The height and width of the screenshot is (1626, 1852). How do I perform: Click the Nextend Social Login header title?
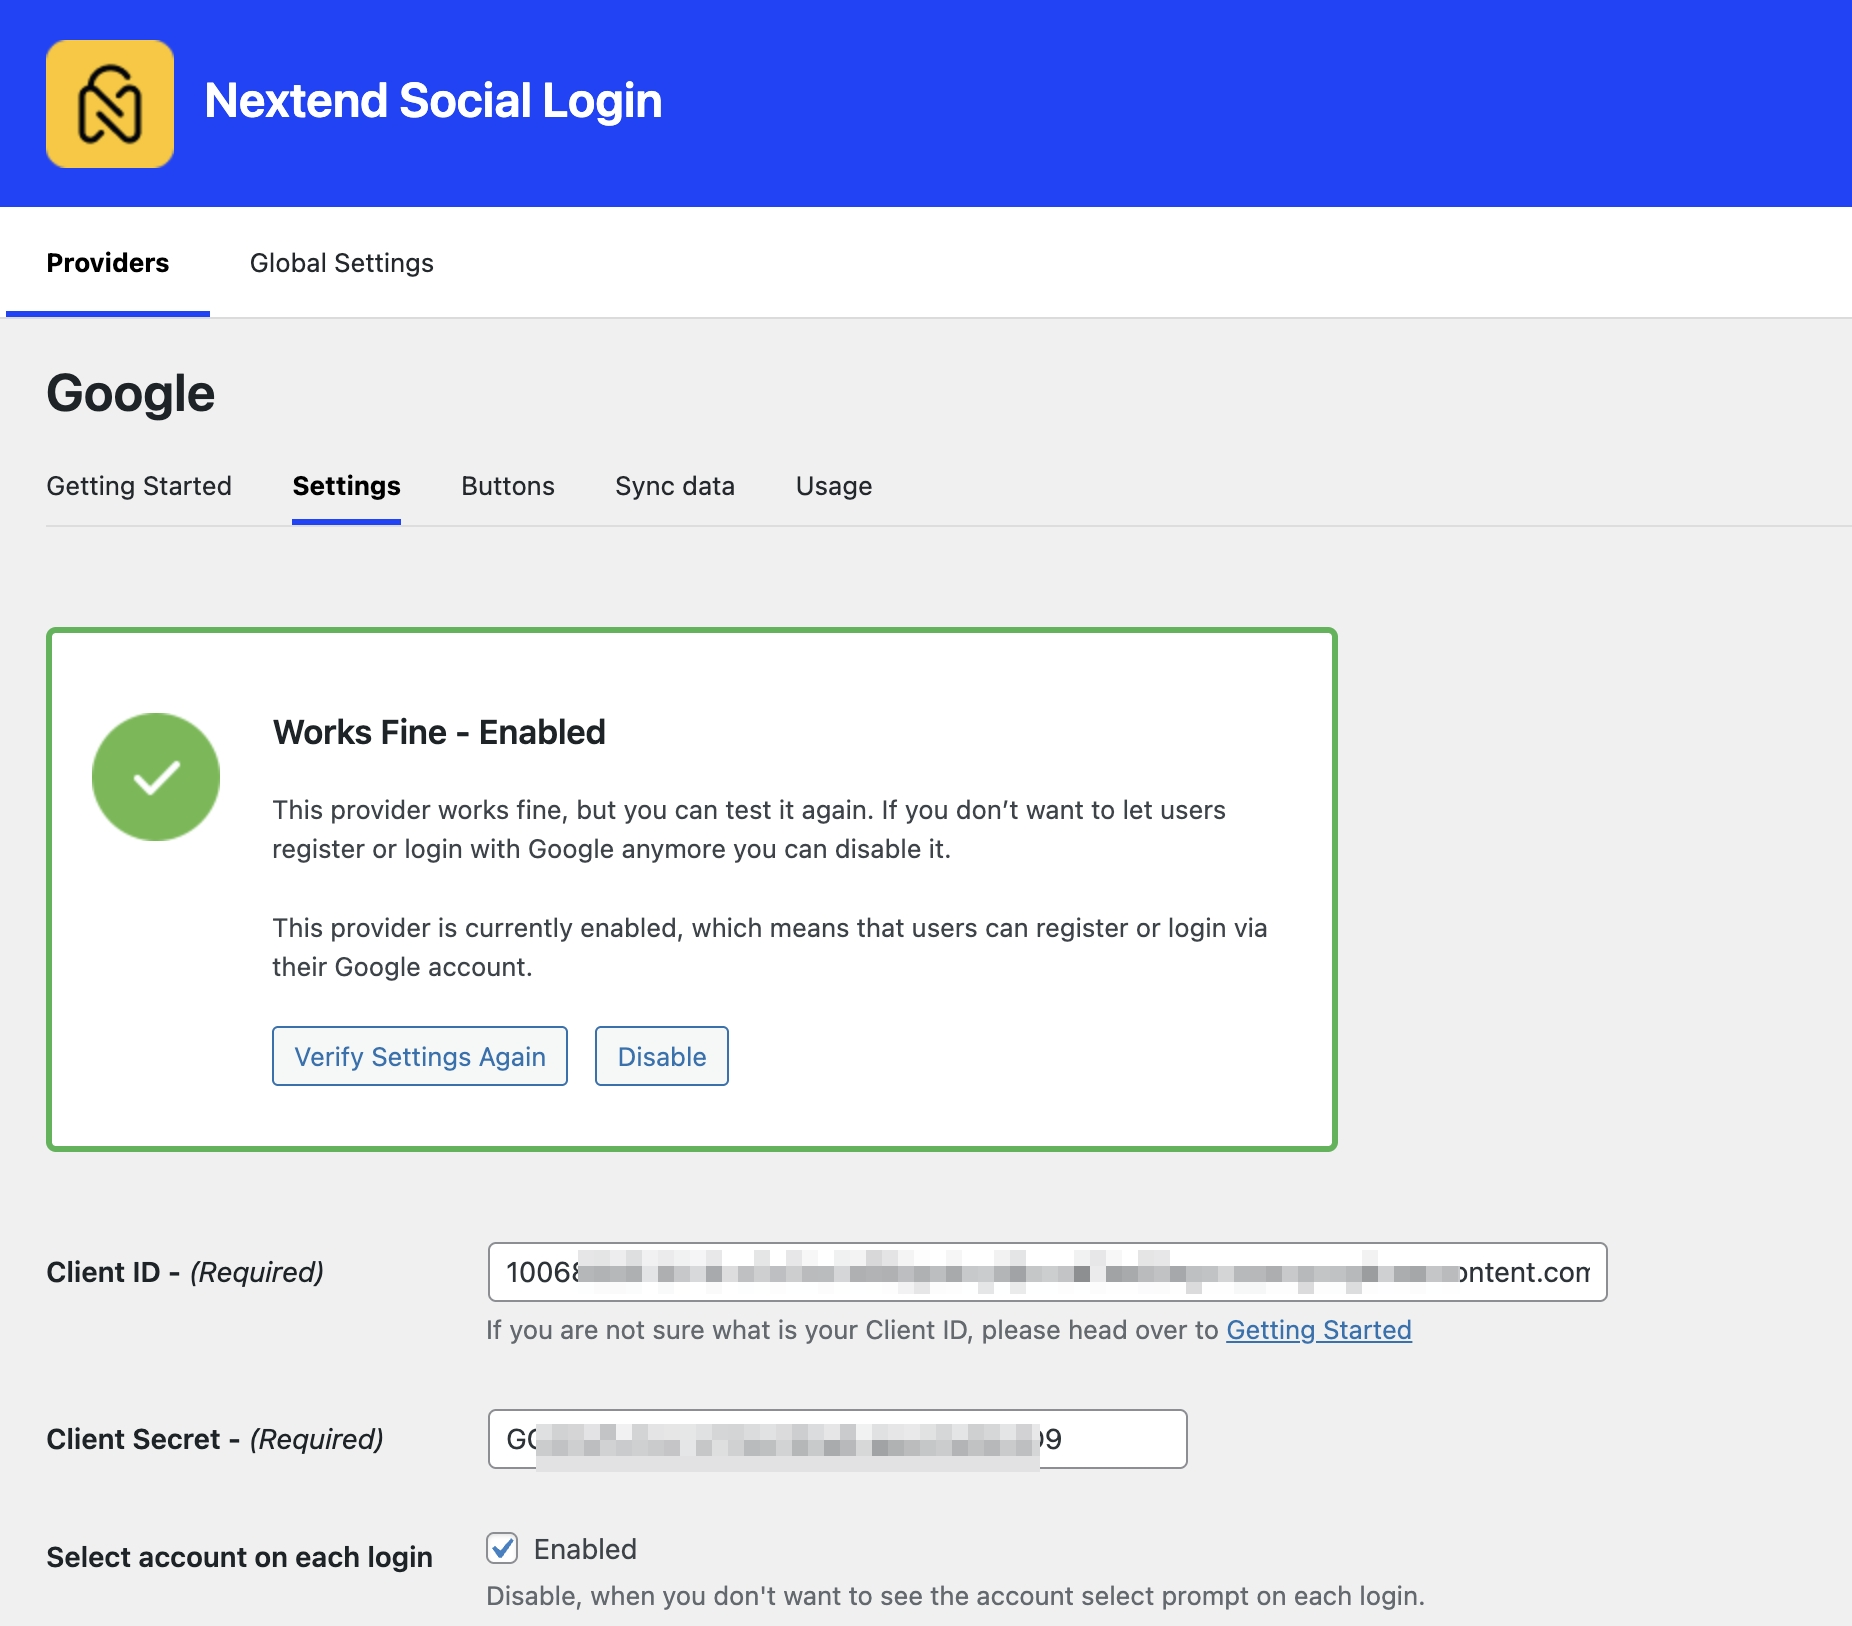432,101
